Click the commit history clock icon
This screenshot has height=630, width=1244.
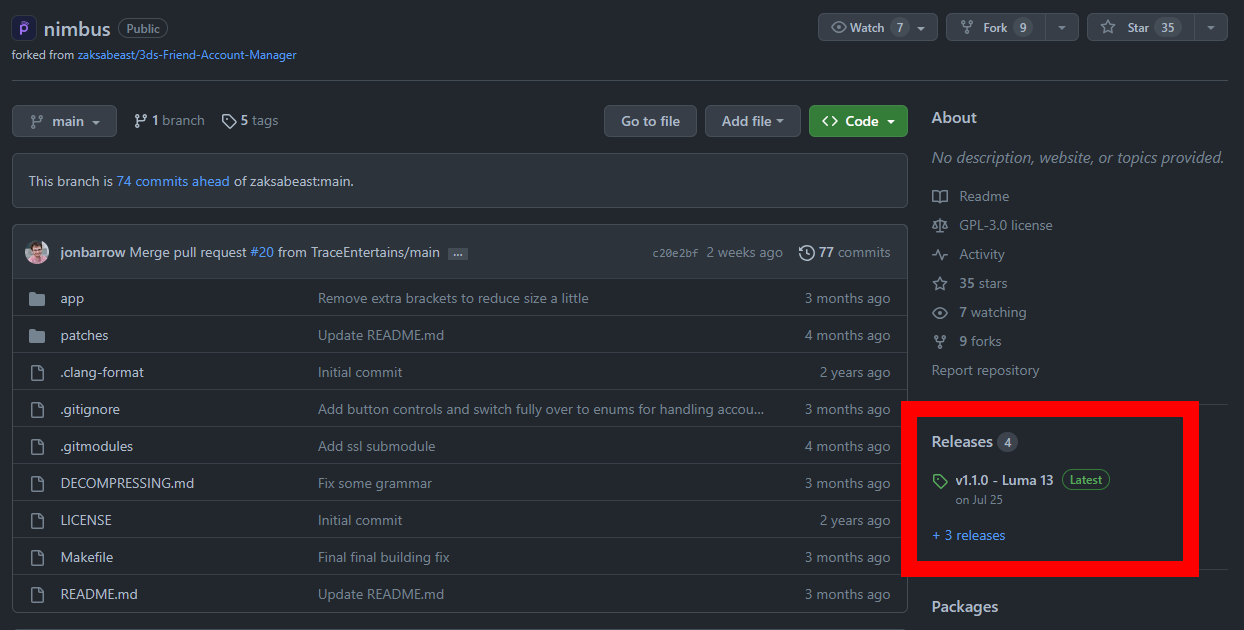[x=807, y=253]
